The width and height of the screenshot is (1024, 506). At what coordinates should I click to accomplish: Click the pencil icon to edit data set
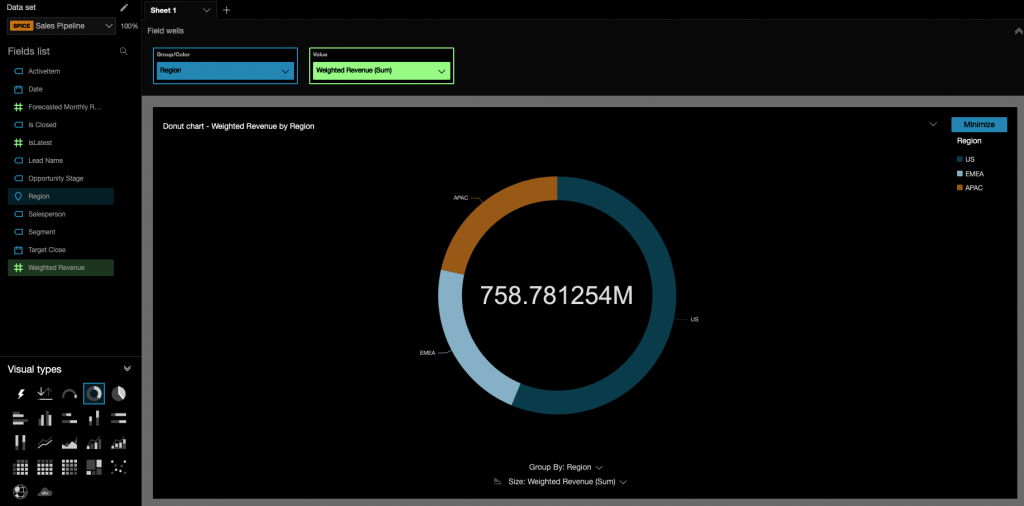tap(124, 7)
